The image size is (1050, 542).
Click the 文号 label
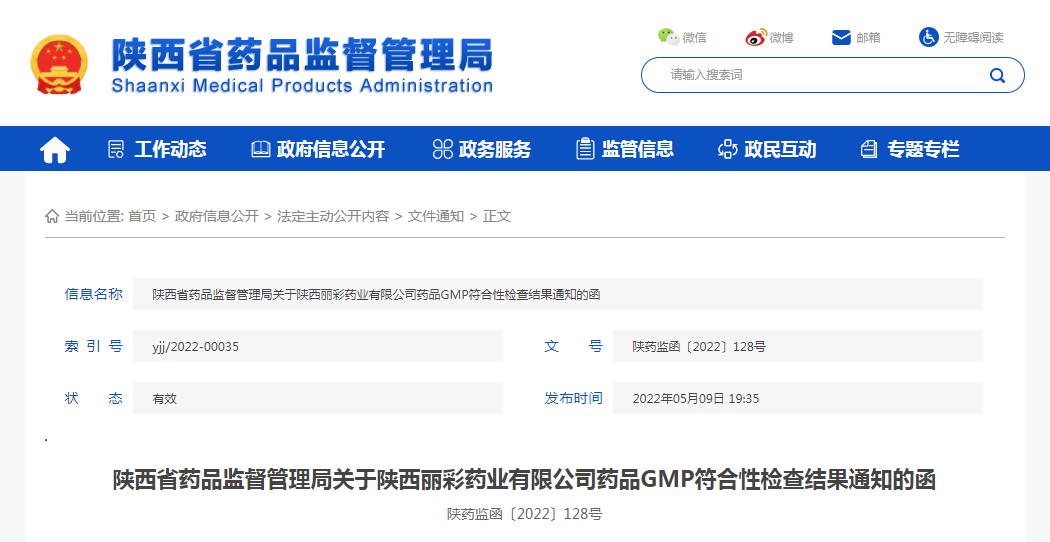[x=573, y=346]
